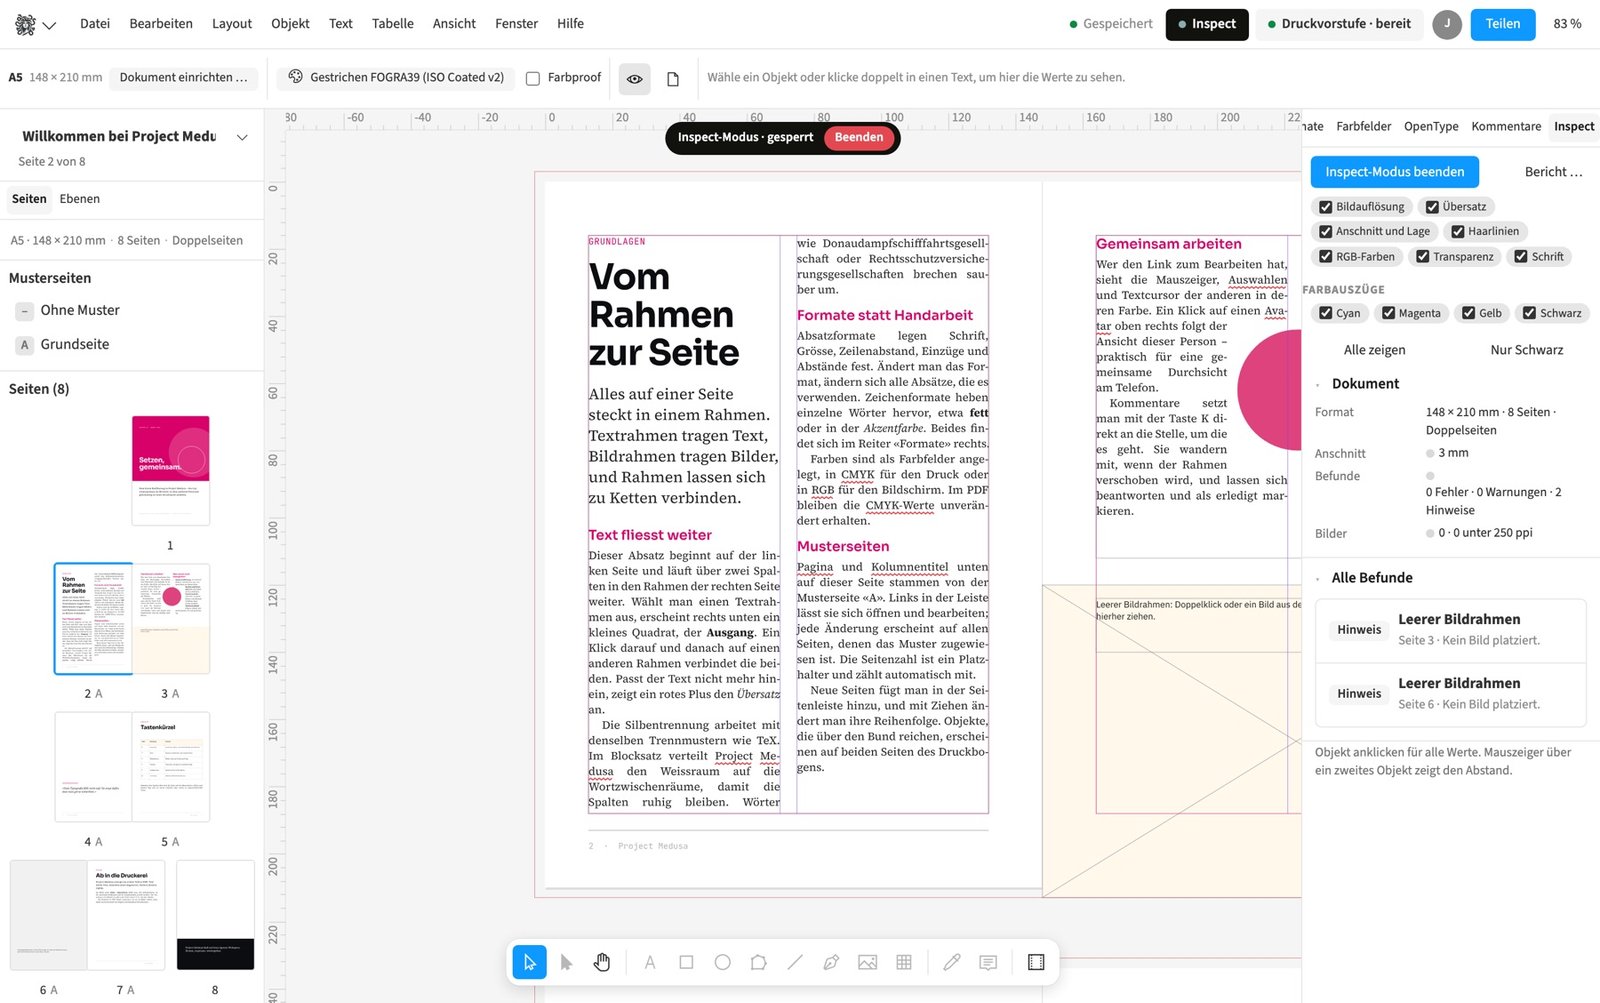
Task: Switch to the Kommentare panel tab
Action: tap(1506, 127)
